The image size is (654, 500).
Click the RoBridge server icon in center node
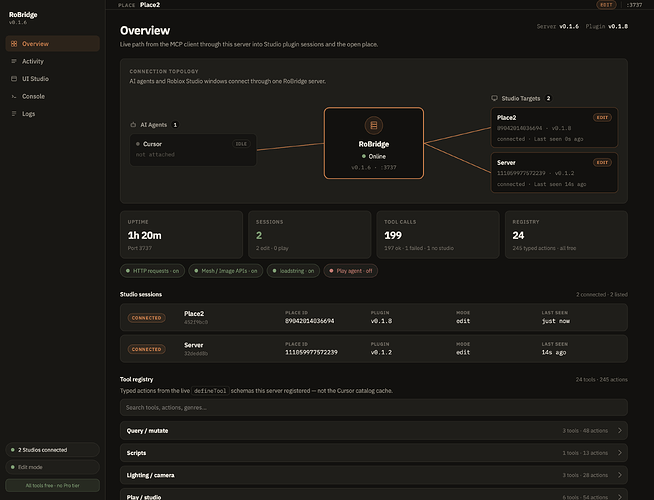coord(374,125)
